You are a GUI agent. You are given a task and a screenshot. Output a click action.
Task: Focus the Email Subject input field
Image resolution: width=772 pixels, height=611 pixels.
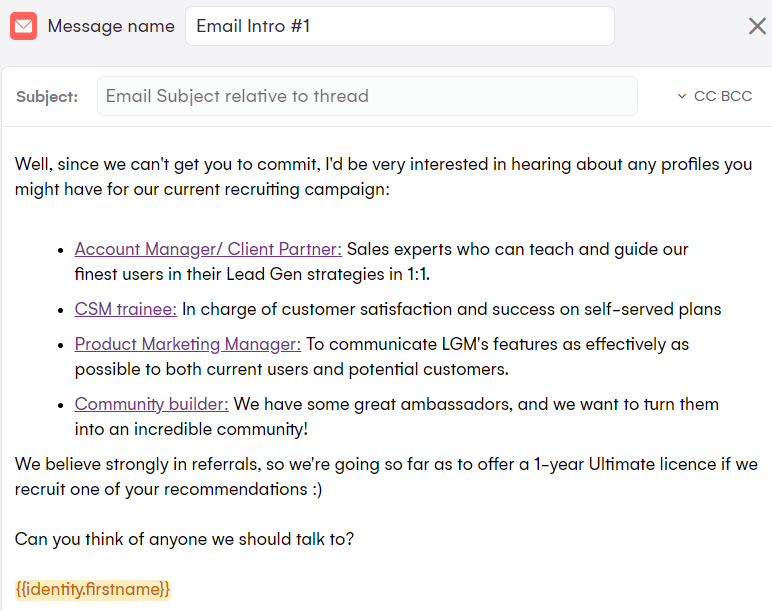[367, 96]
